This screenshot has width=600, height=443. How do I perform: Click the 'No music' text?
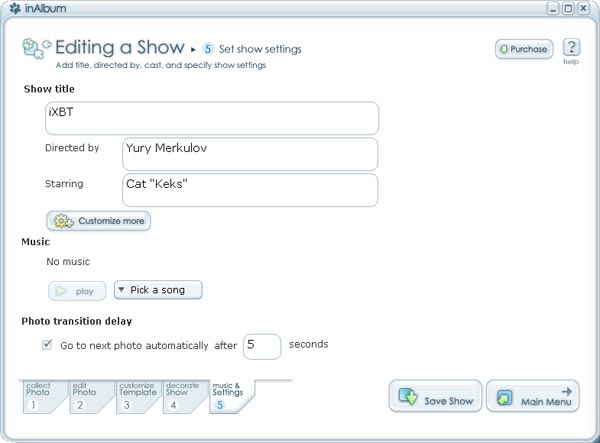(x=68, y=262)
